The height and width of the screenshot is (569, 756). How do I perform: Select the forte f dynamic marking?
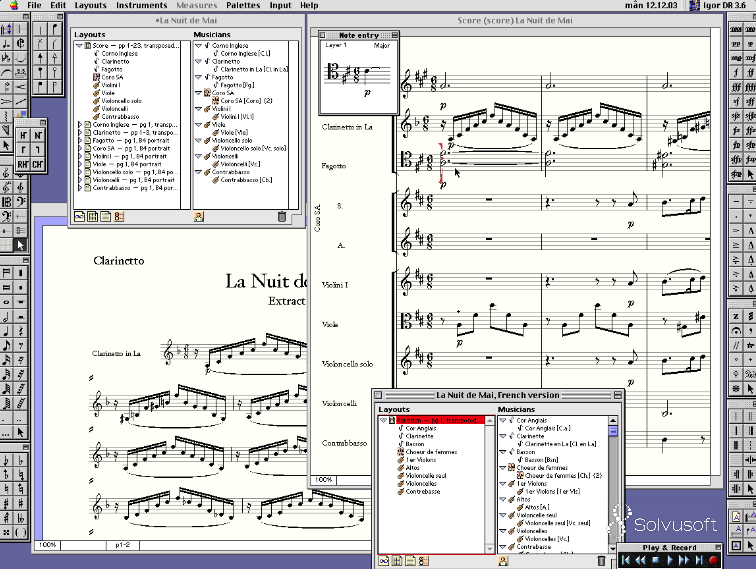click(x=736, y=73)
